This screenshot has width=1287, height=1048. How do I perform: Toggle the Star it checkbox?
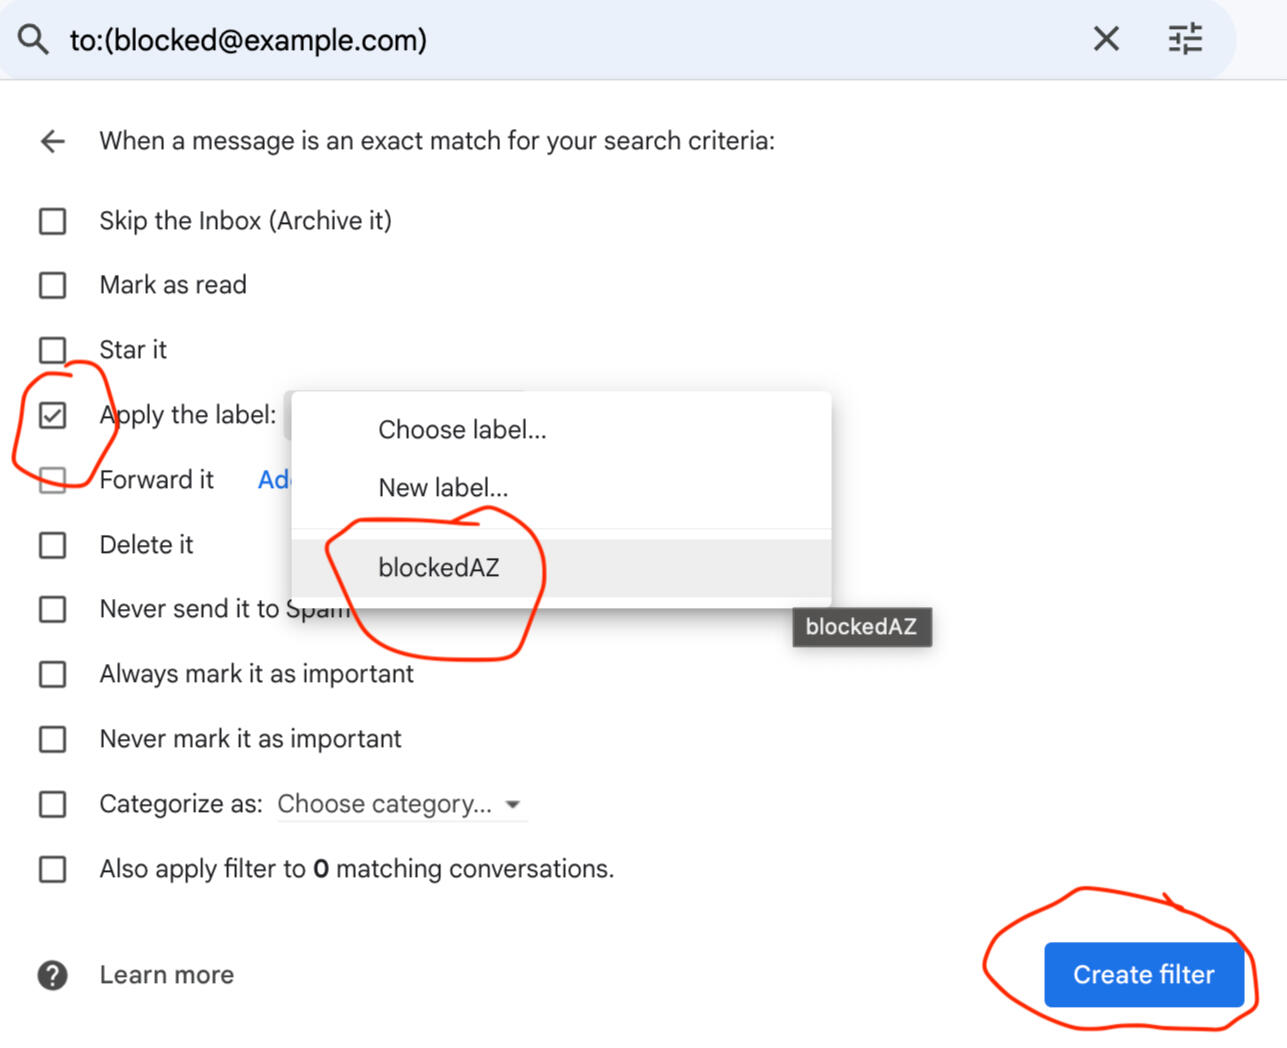click(x=52, y=351)
